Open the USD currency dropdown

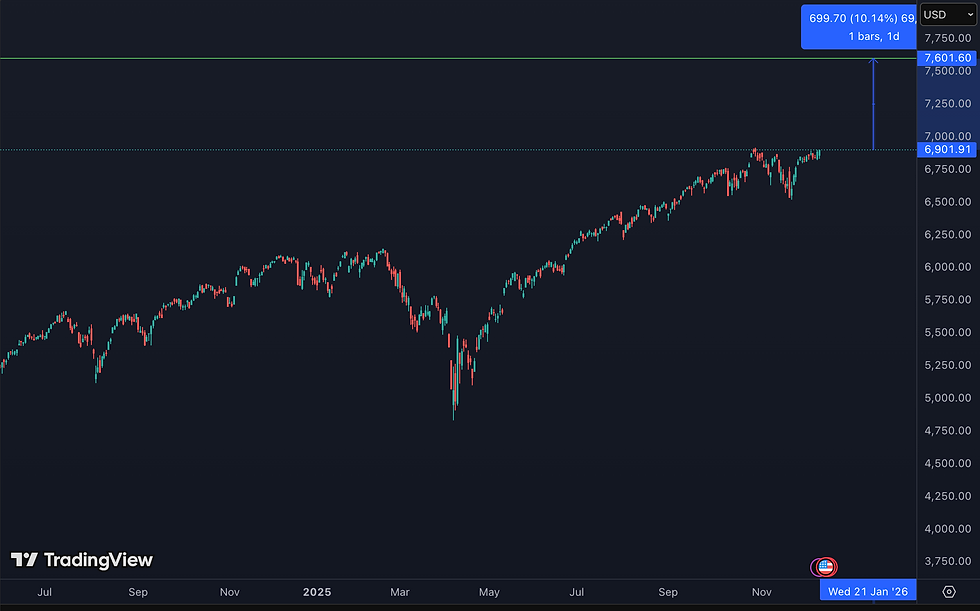tap(948, 14)
